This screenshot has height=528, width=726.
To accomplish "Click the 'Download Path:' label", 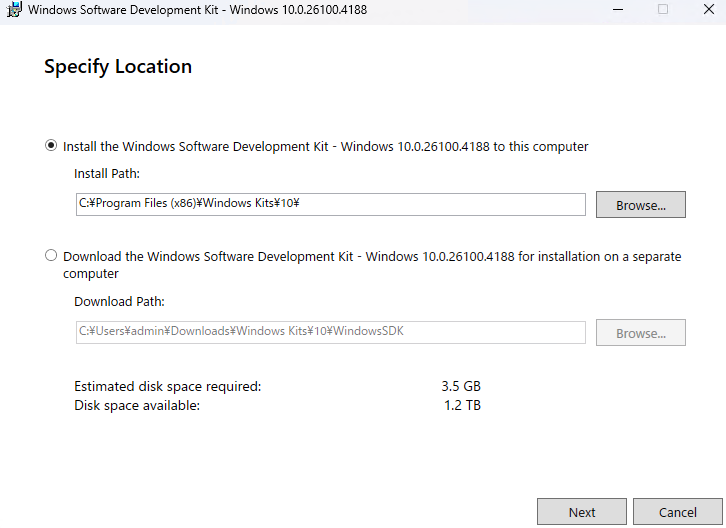I will click(119, 302).
